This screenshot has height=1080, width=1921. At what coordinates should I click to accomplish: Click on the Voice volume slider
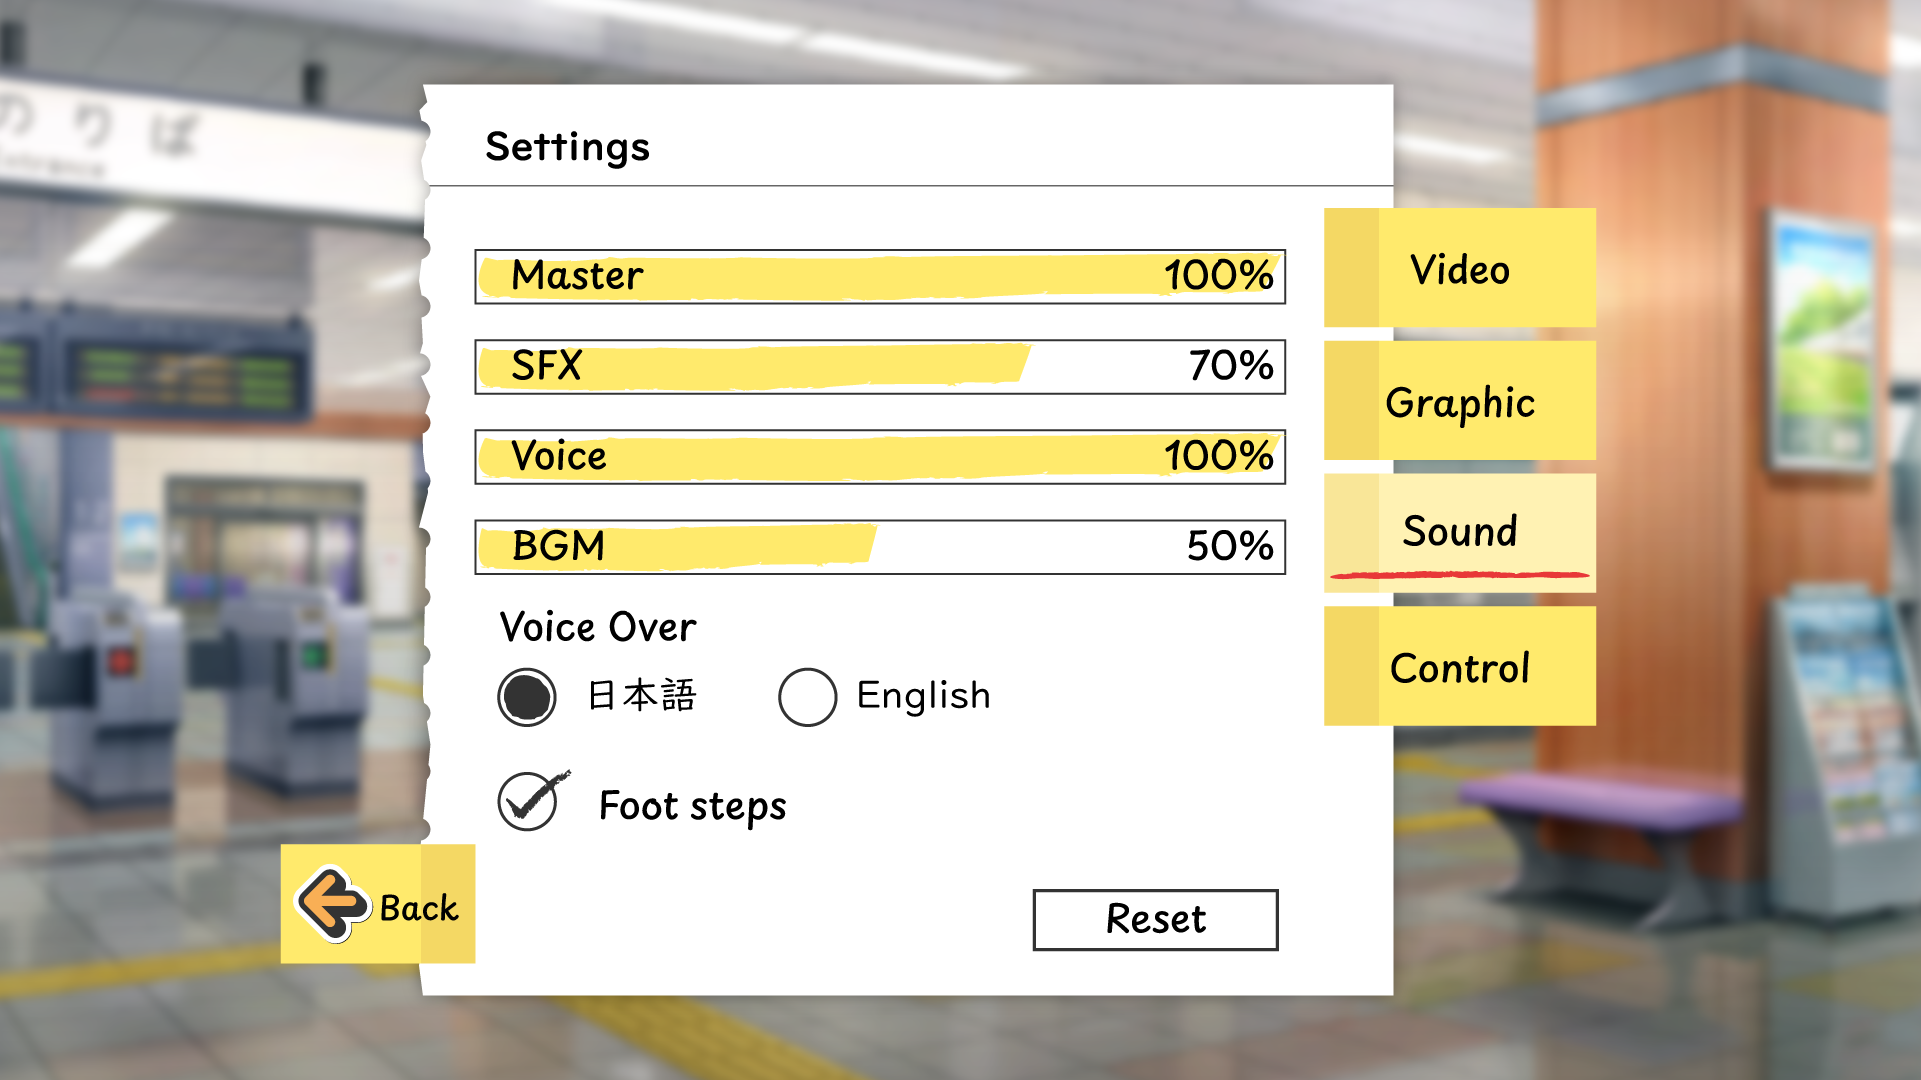(880, 457)
